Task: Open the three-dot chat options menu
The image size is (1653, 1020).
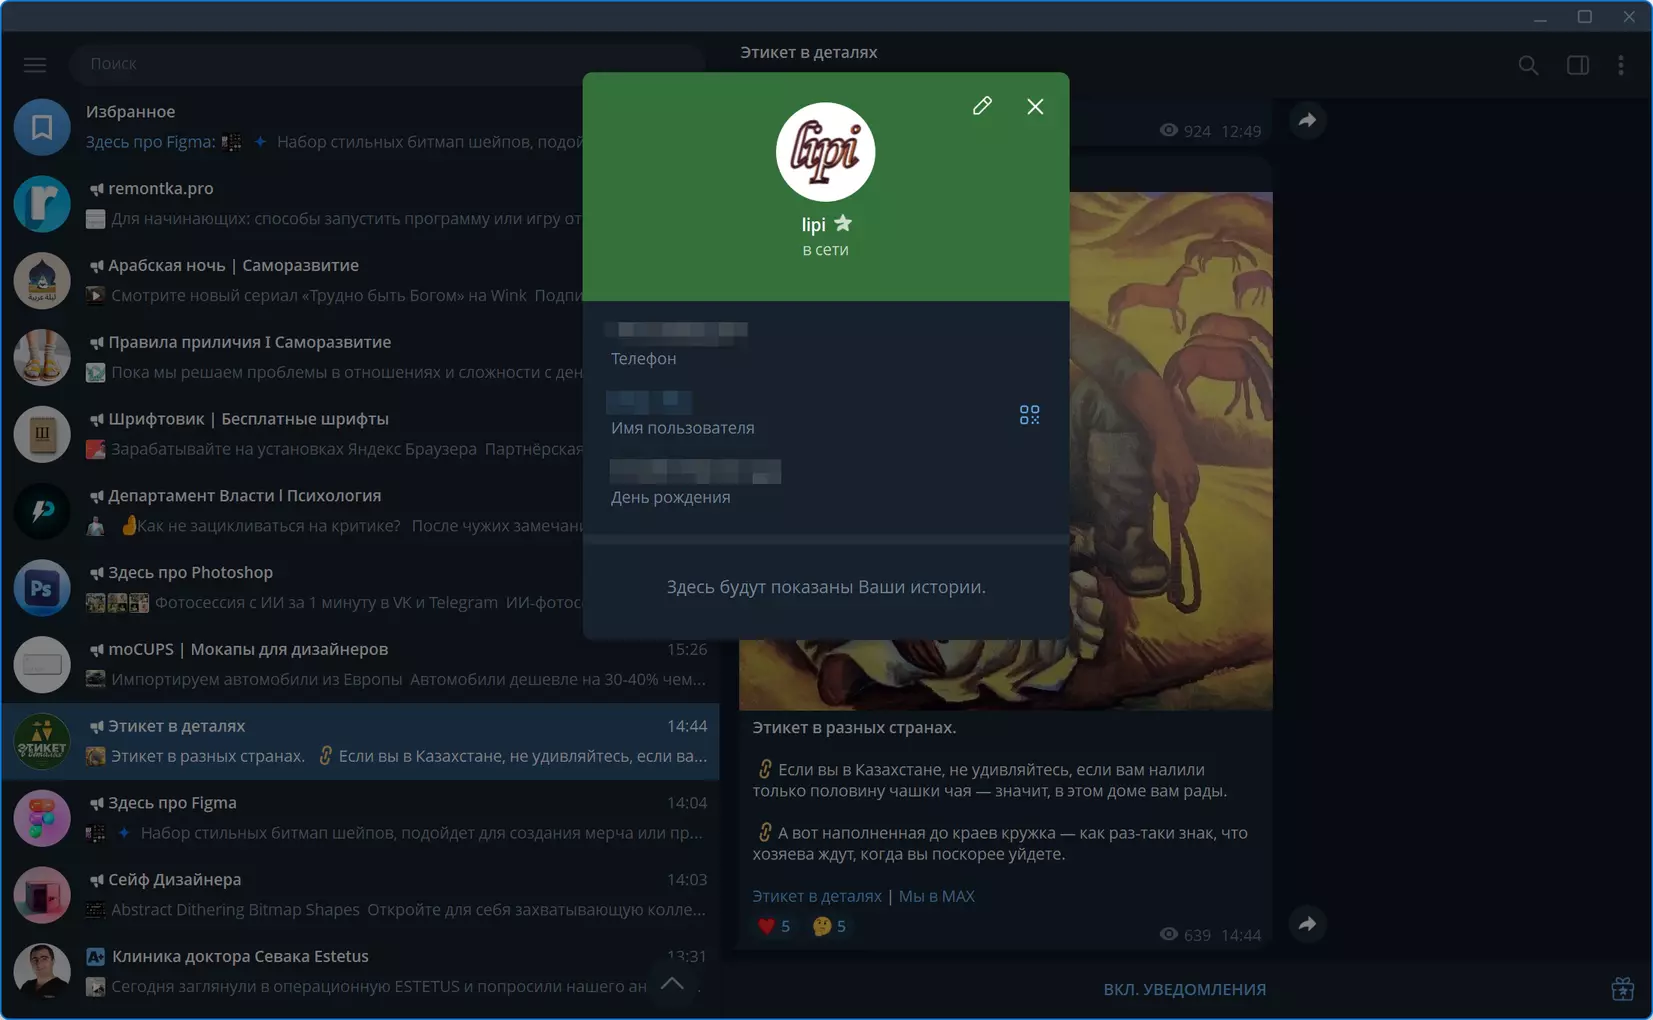Action: [x=1621, y=65]
